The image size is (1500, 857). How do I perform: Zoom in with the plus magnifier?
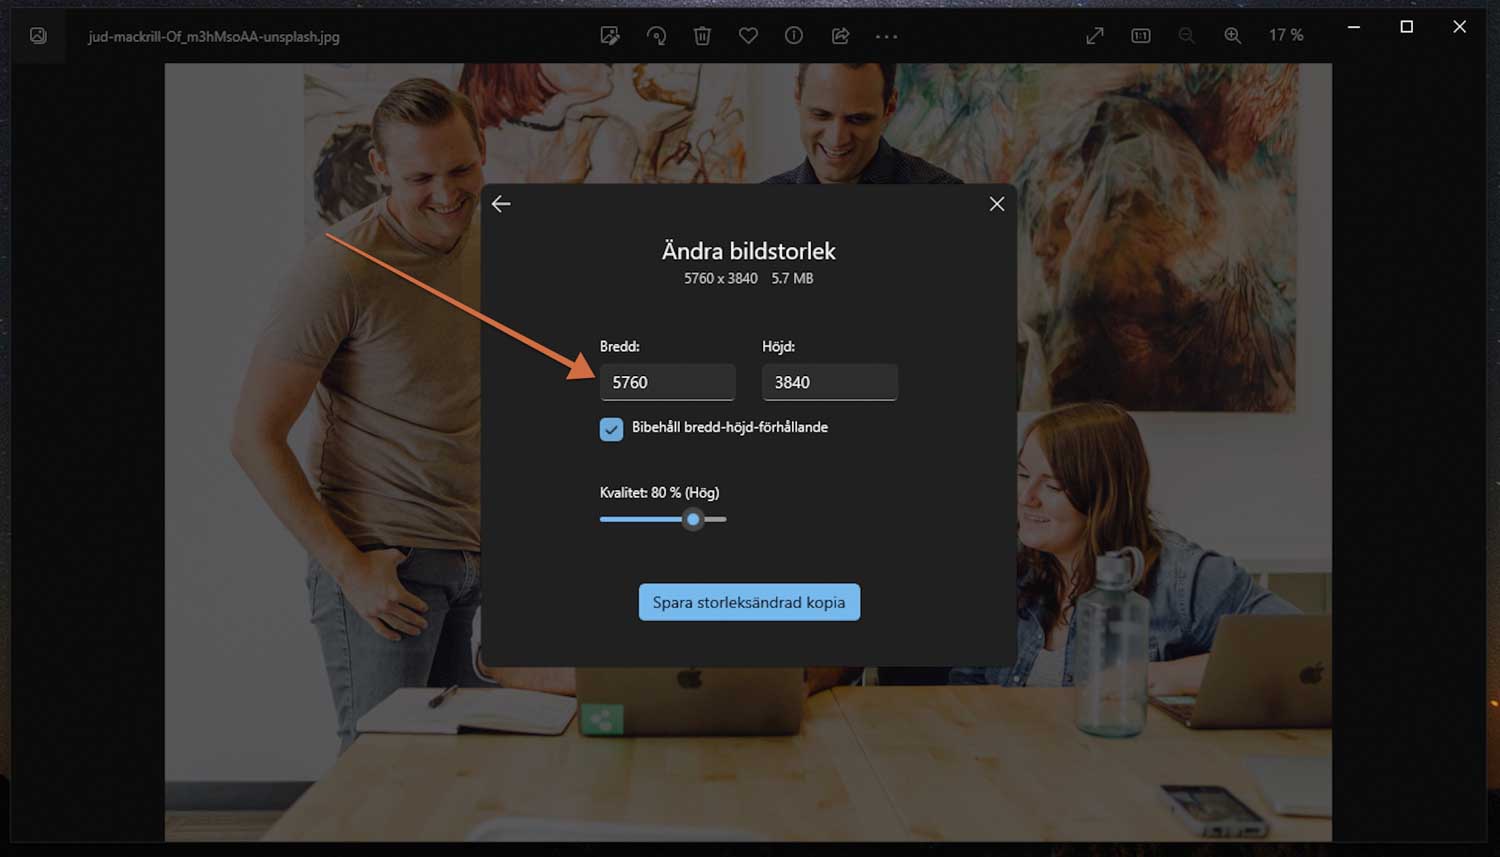pos(1232,36)
